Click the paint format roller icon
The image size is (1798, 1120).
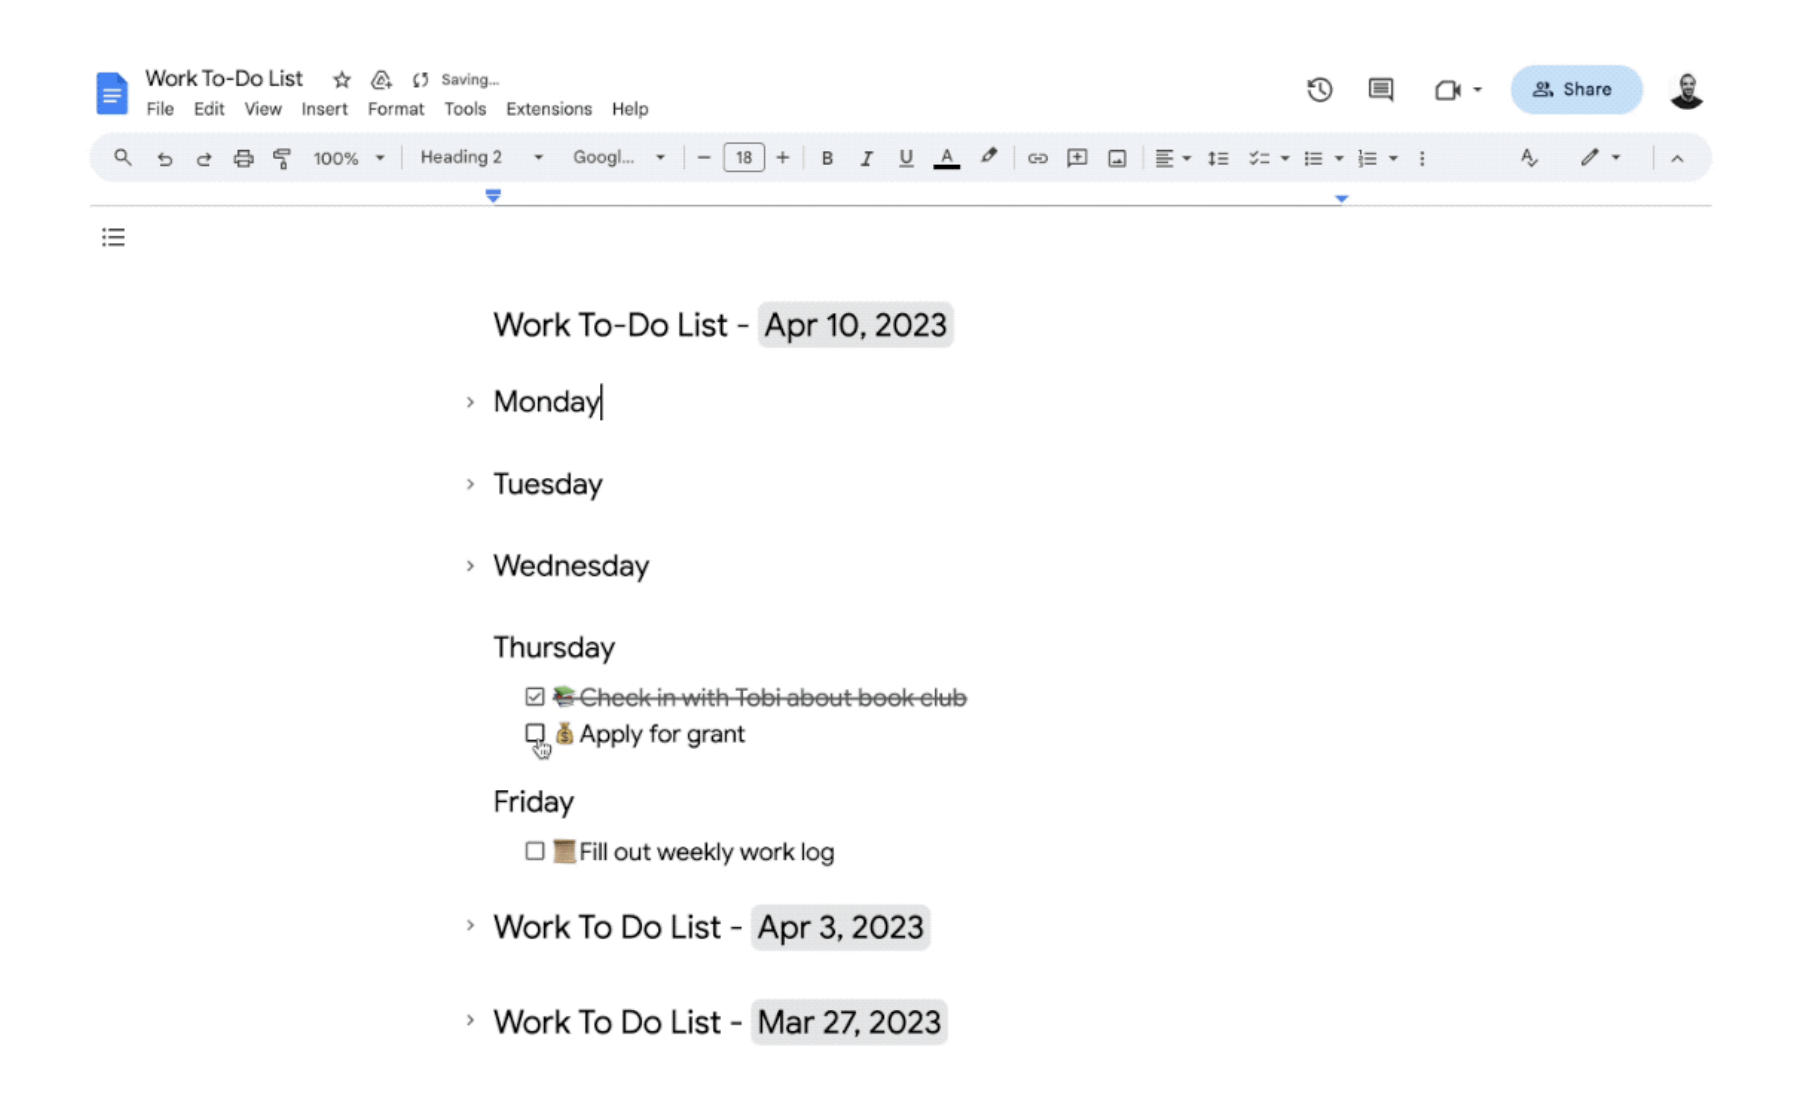(x=282, y=158)
